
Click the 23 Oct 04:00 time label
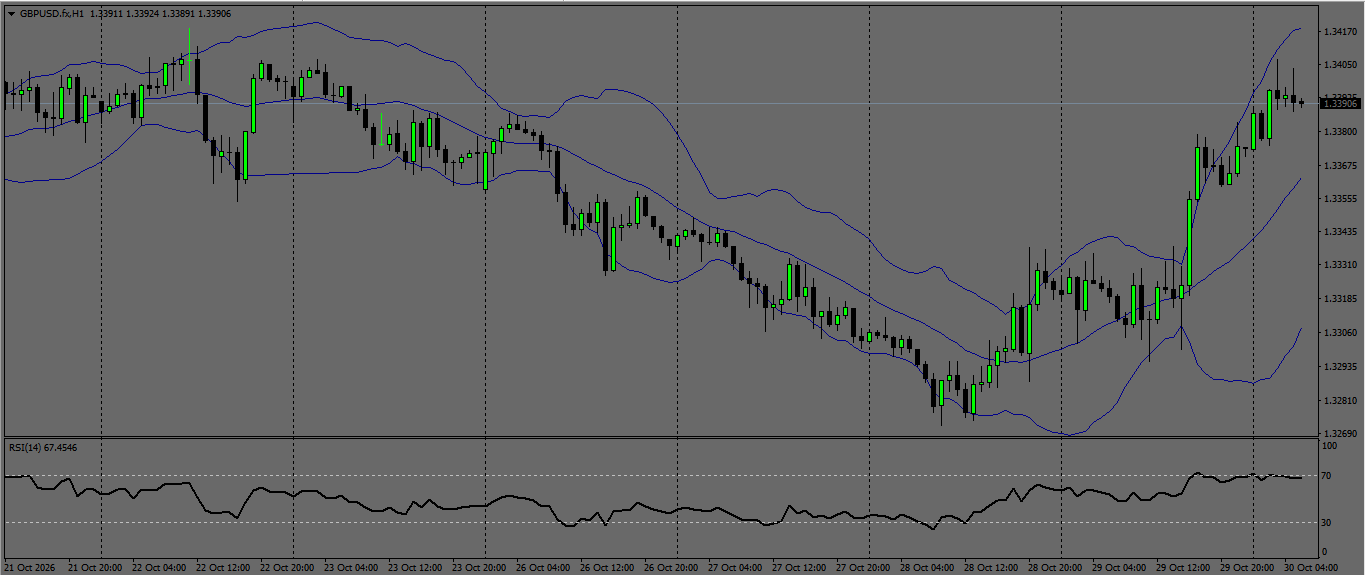(x=350, y=567)
